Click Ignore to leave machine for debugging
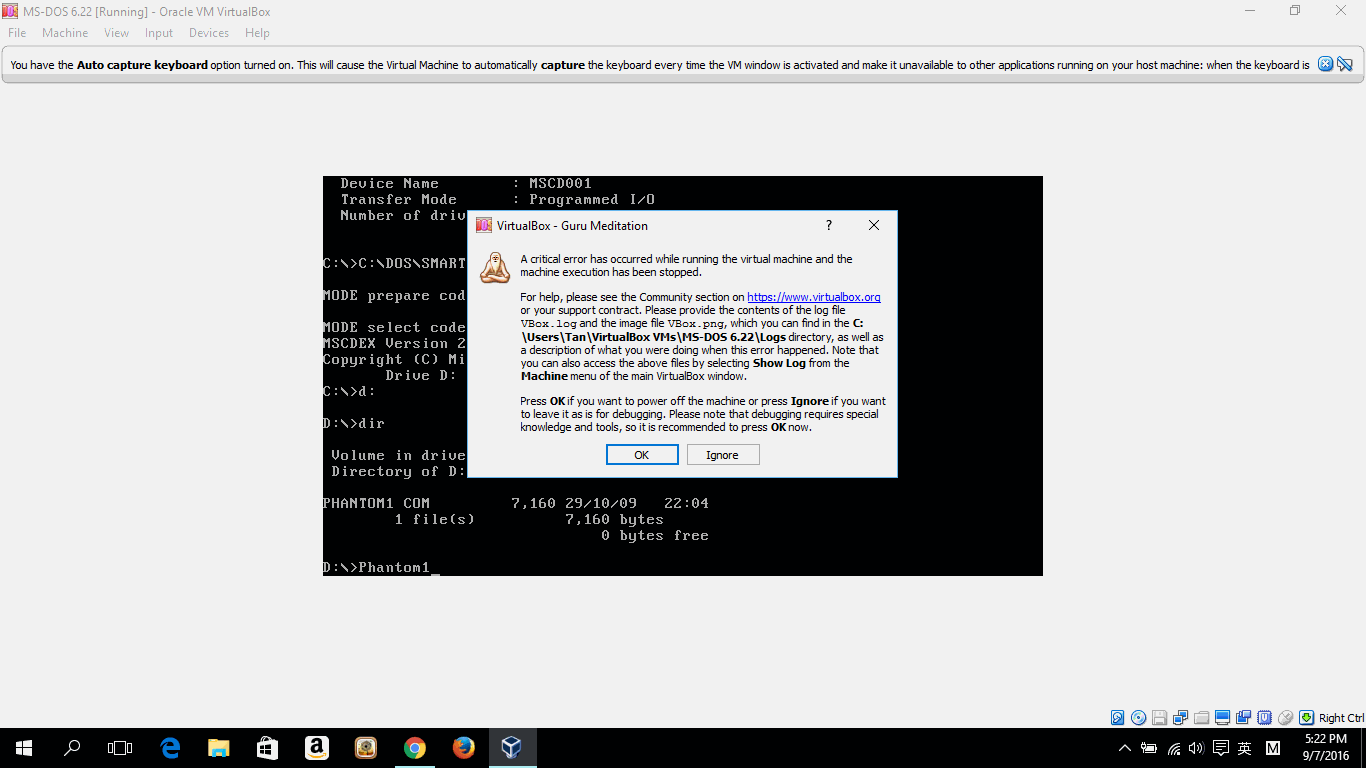This screenshot has height=768, width=1366. pos(722,455)
